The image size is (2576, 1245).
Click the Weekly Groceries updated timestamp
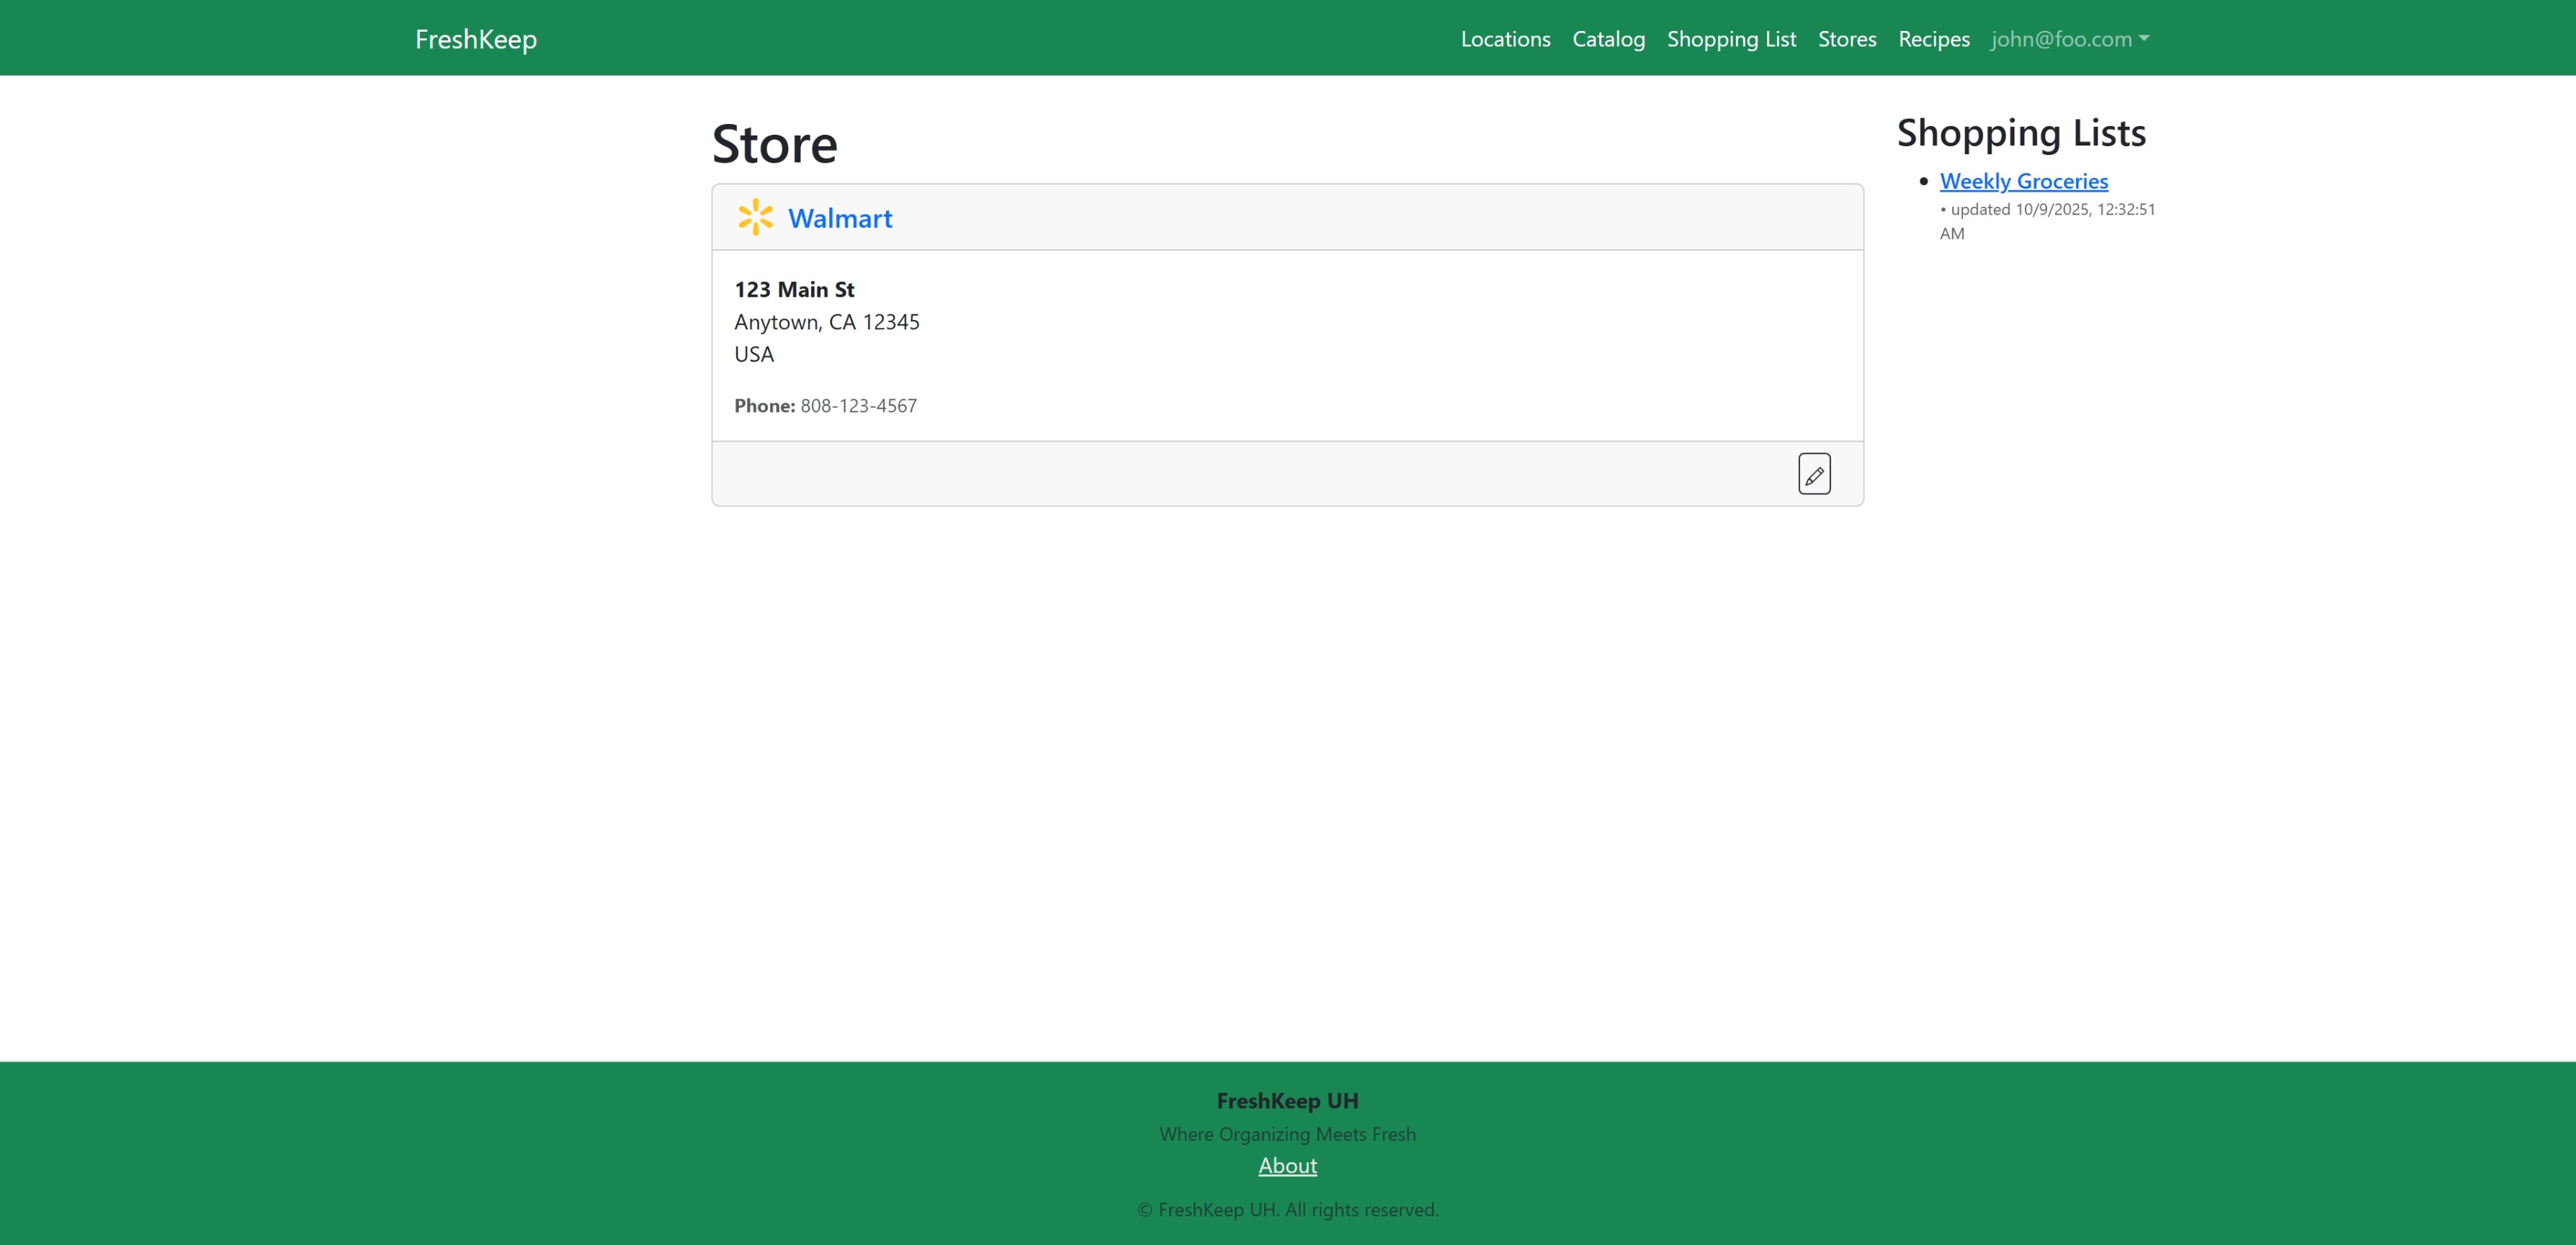(x=2047, y=221)
